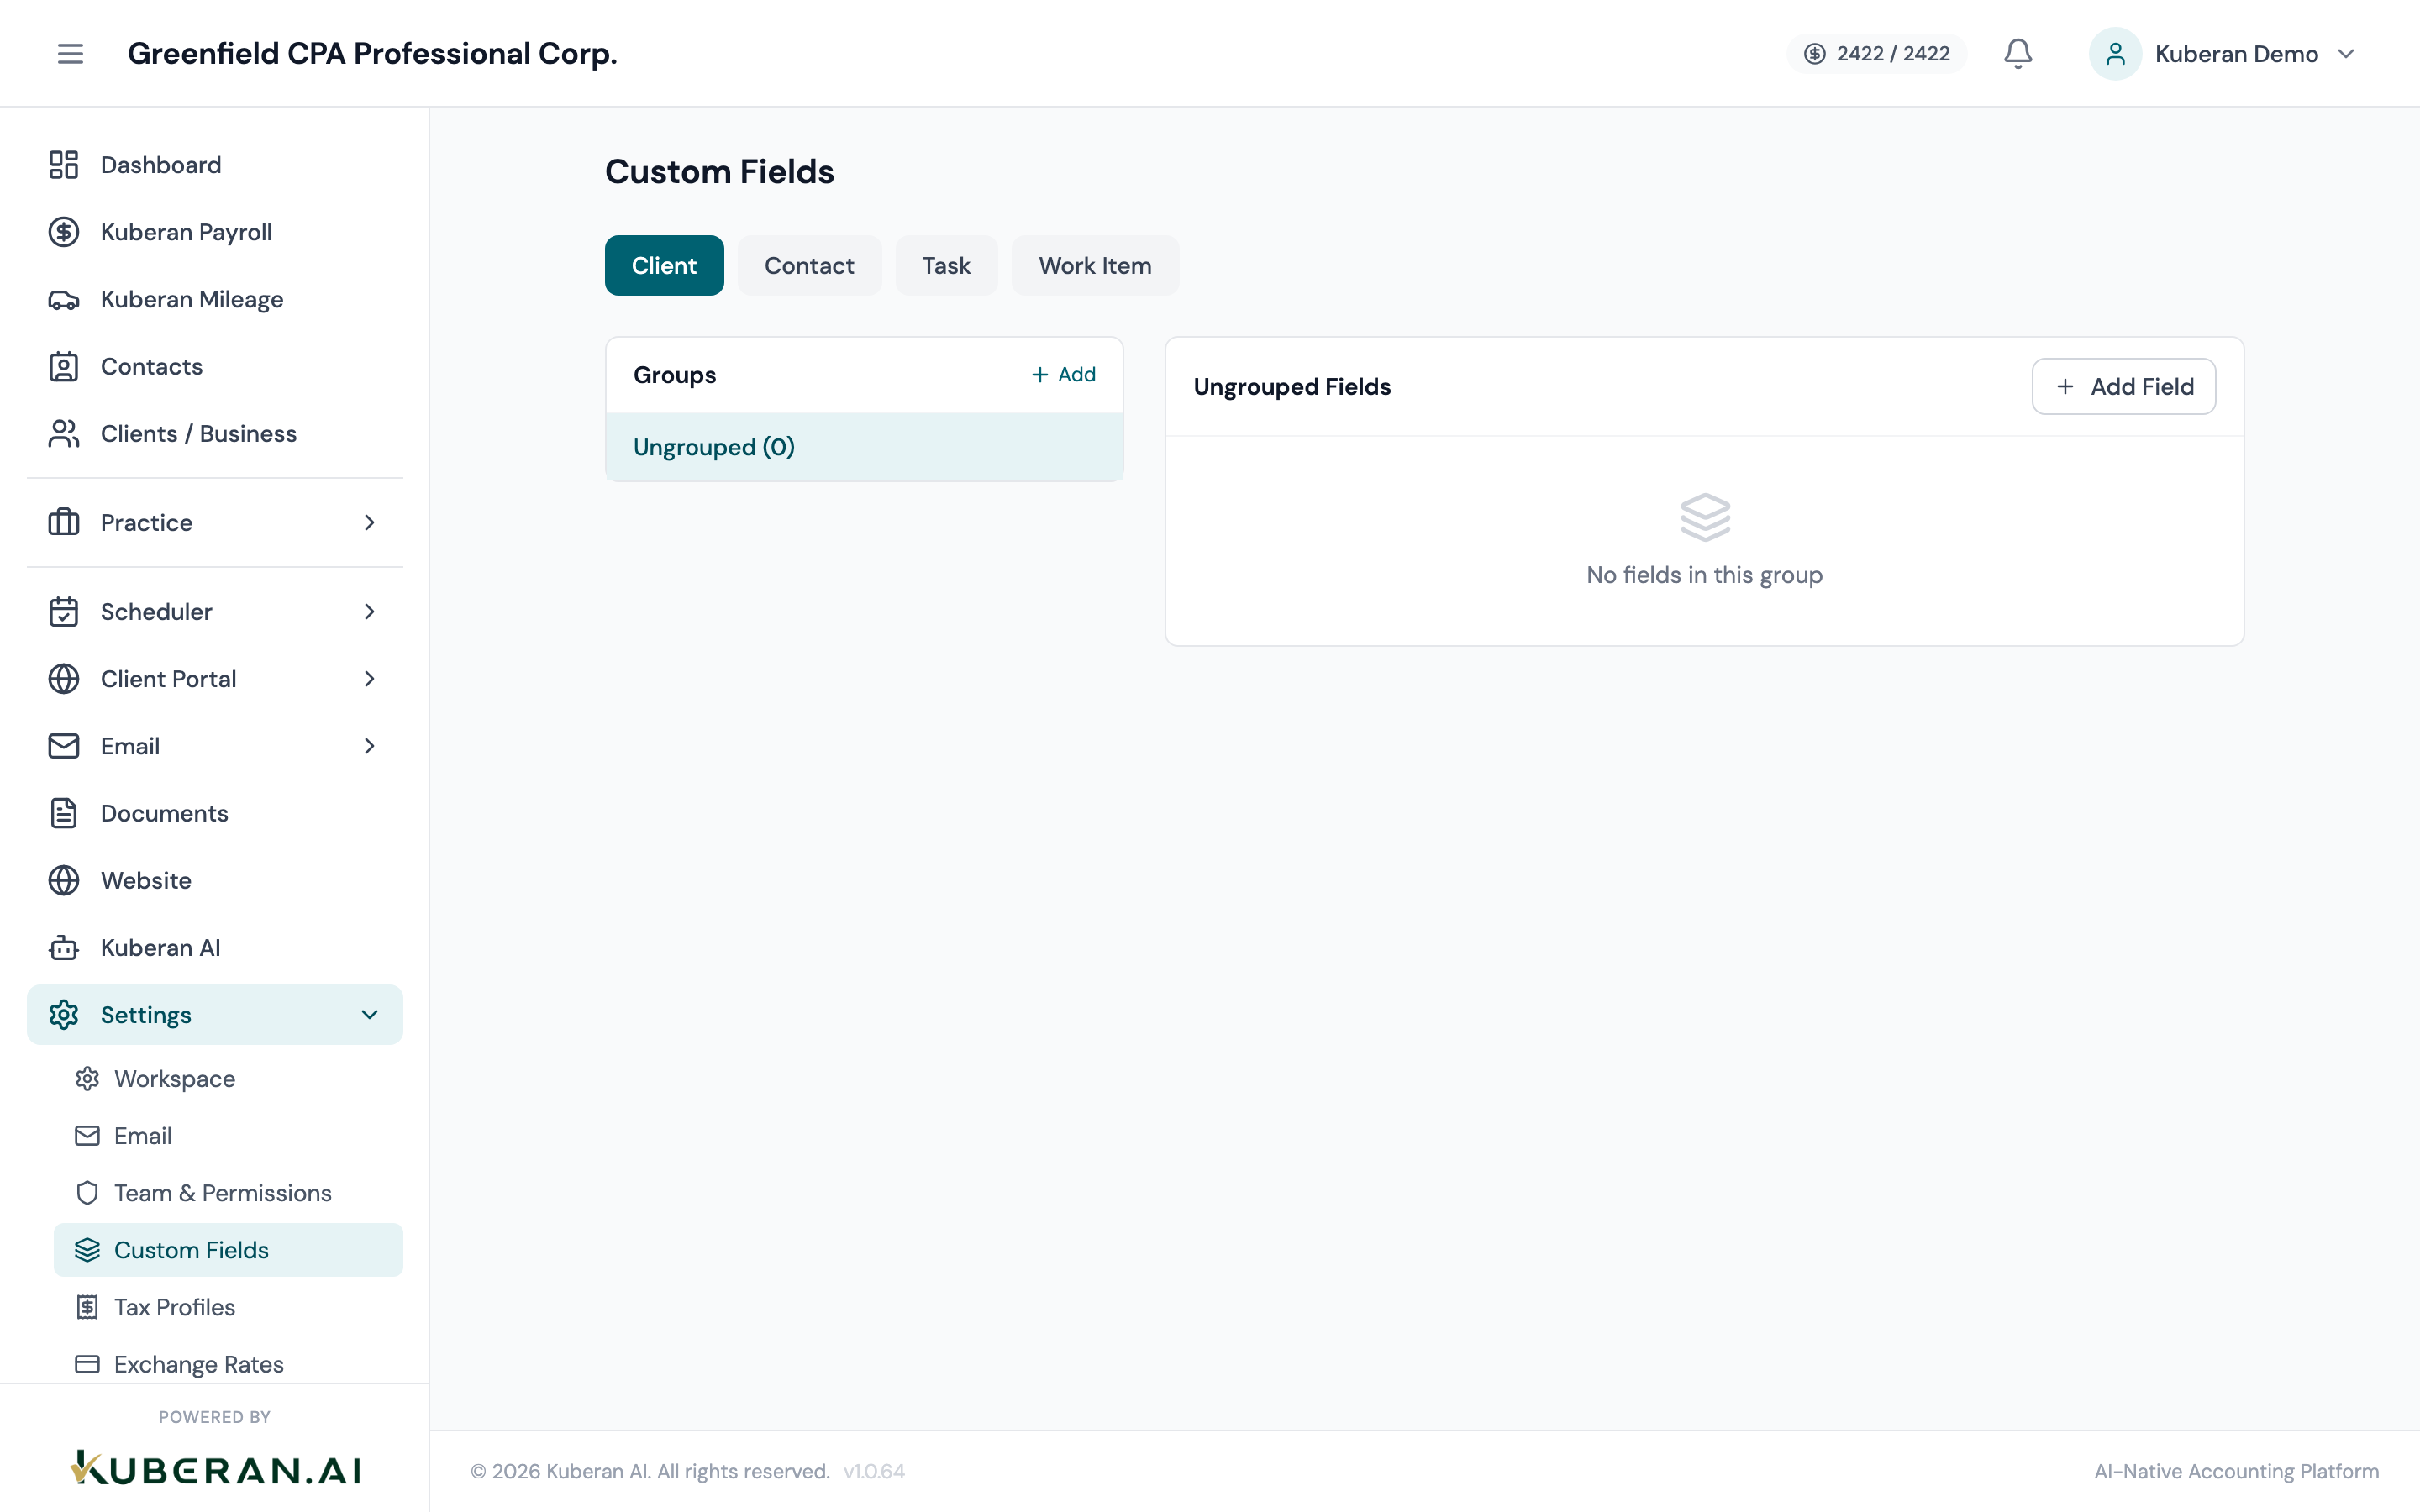Click the Exchange Rates card icon
Image resolution: width=2420 pixels, height=1512 pixels.
87,1364
